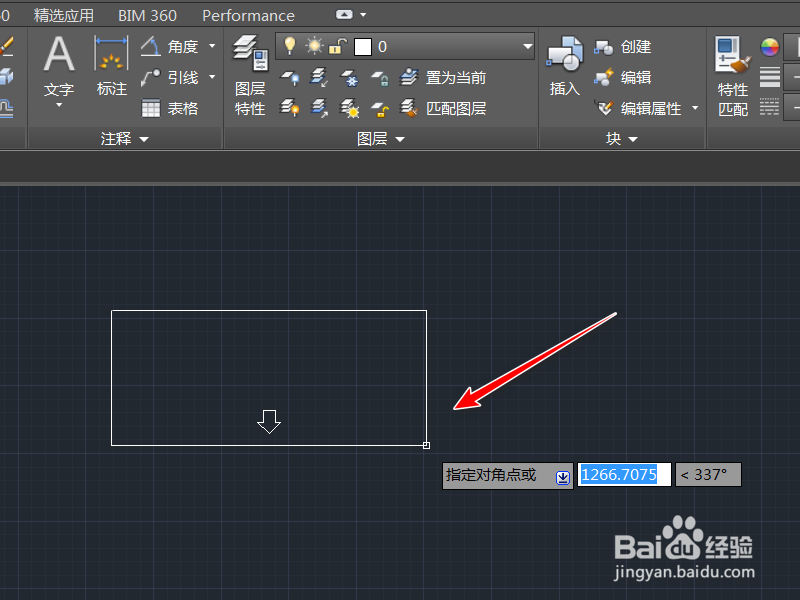Click the Unlock layer open padlock icon
This screenshot has height=600, width=800.
(x=380, y=109)
